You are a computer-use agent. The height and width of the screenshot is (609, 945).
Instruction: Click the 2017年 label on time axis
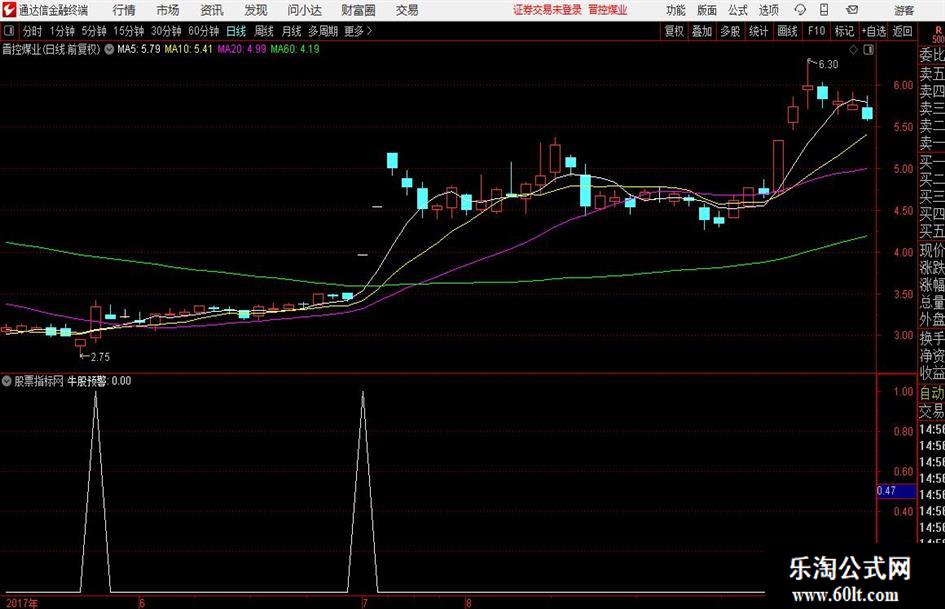pos(22,603)
